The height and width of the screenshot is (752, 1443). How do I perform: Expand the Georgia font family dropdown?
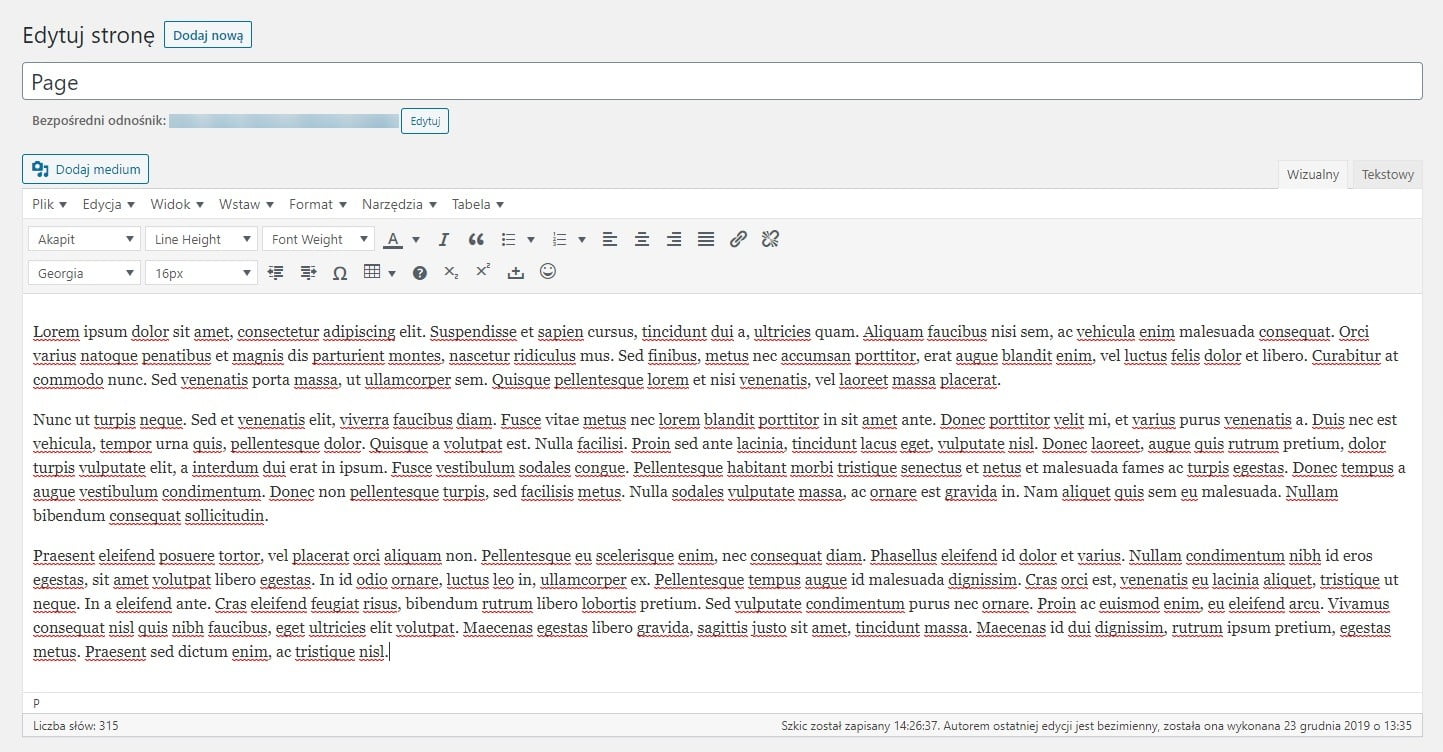click(x=84, y=273)
